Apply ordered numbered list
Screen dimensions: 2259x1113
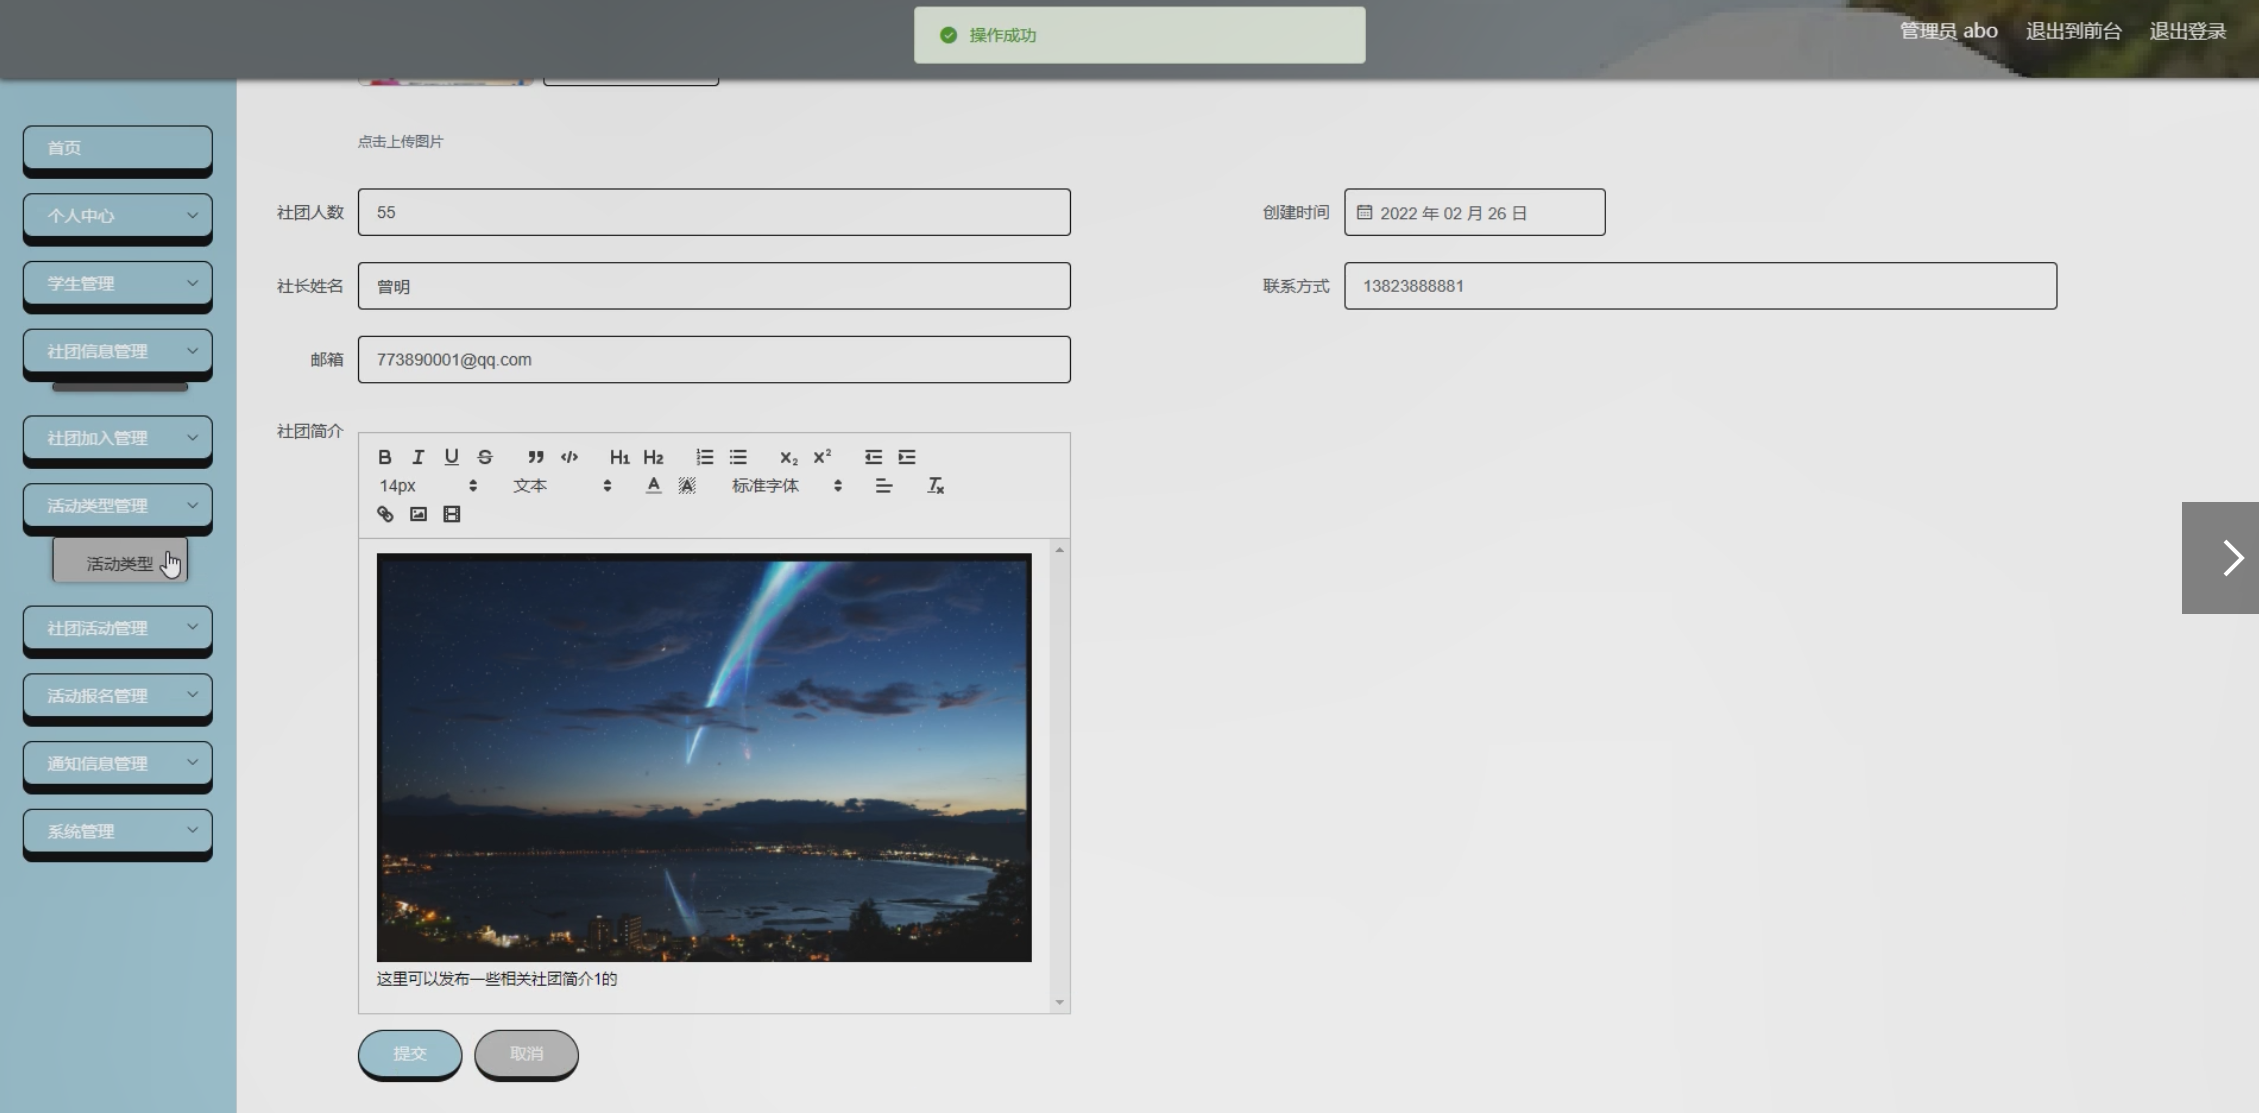(x=705, y=457)
